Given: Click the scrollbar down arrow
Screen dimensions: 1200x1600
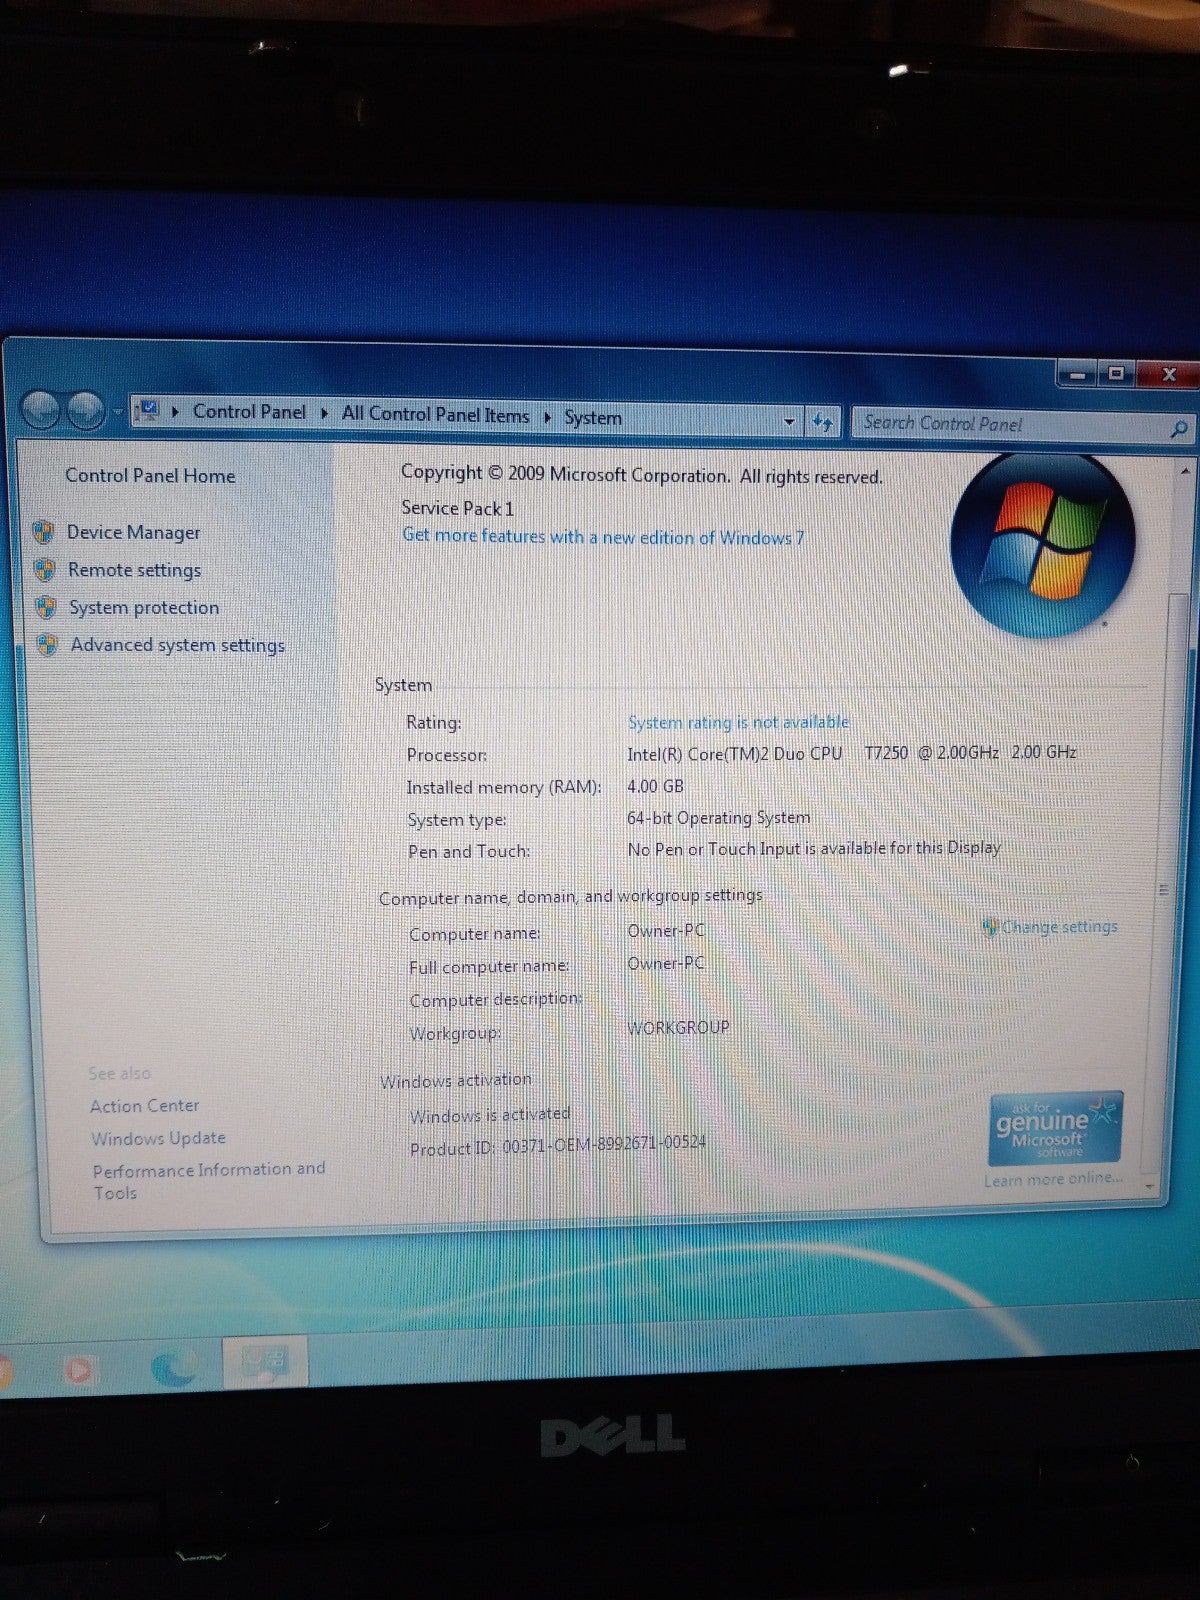Looking at the screenshot, I should 1151,1186.
